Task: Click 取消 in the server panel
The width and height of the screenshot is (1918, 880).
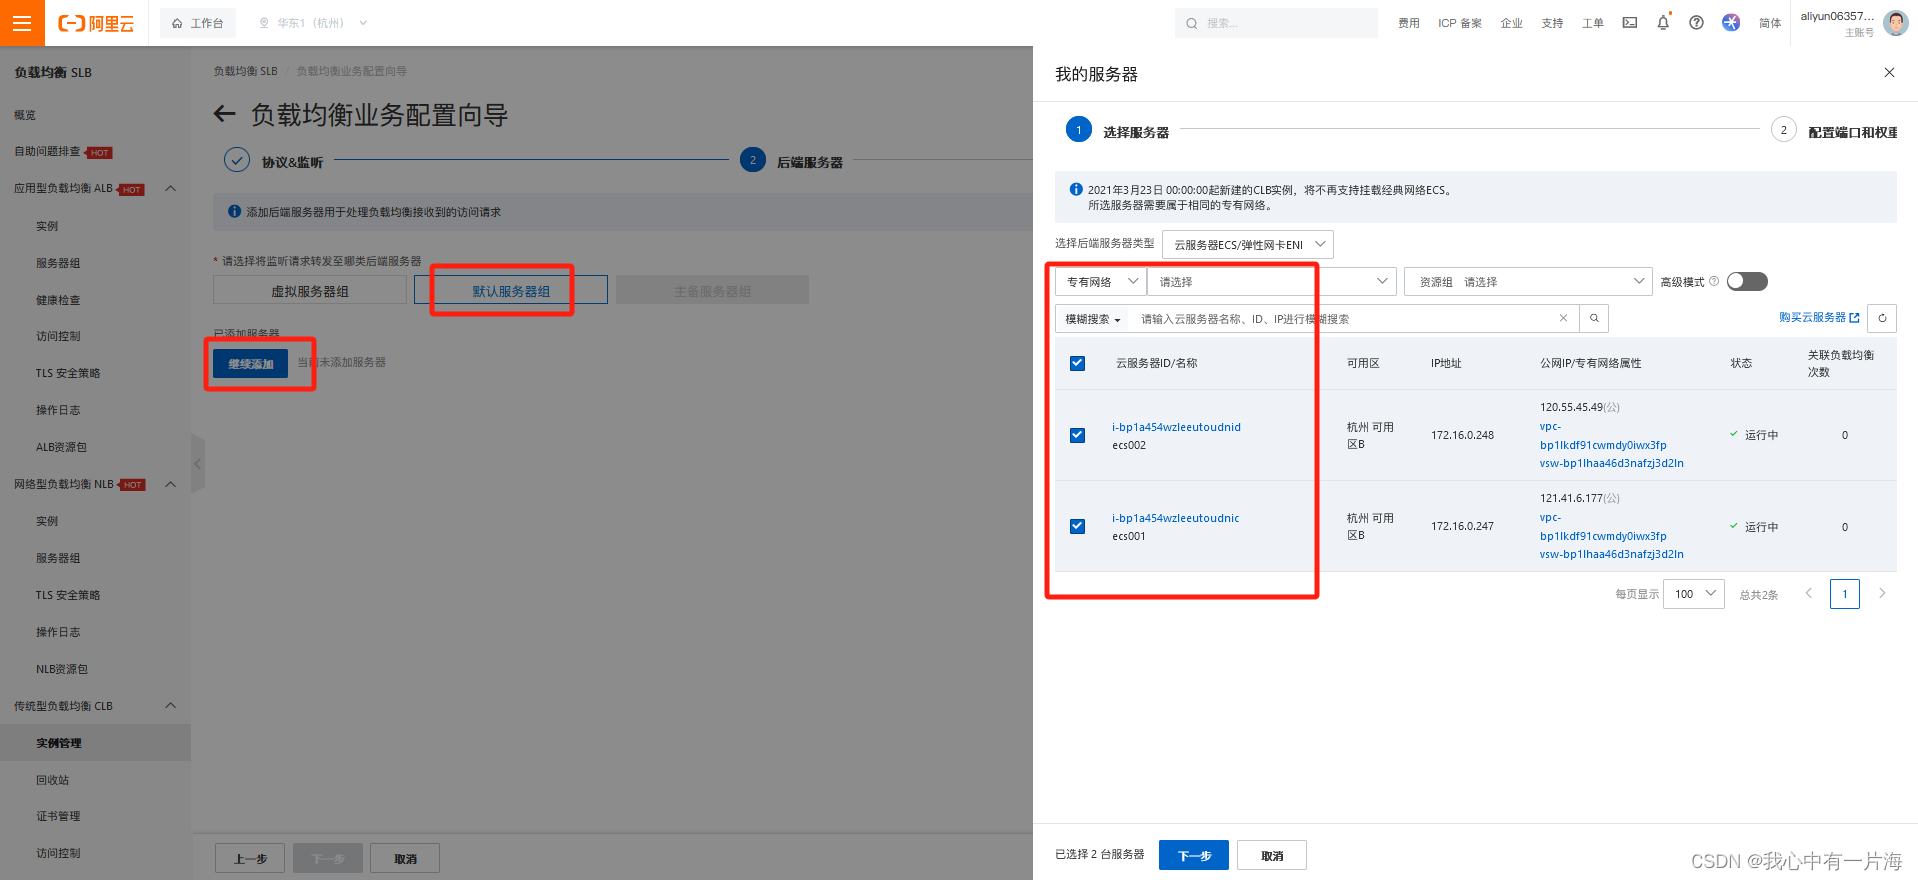Action: tap(1272, 855)
